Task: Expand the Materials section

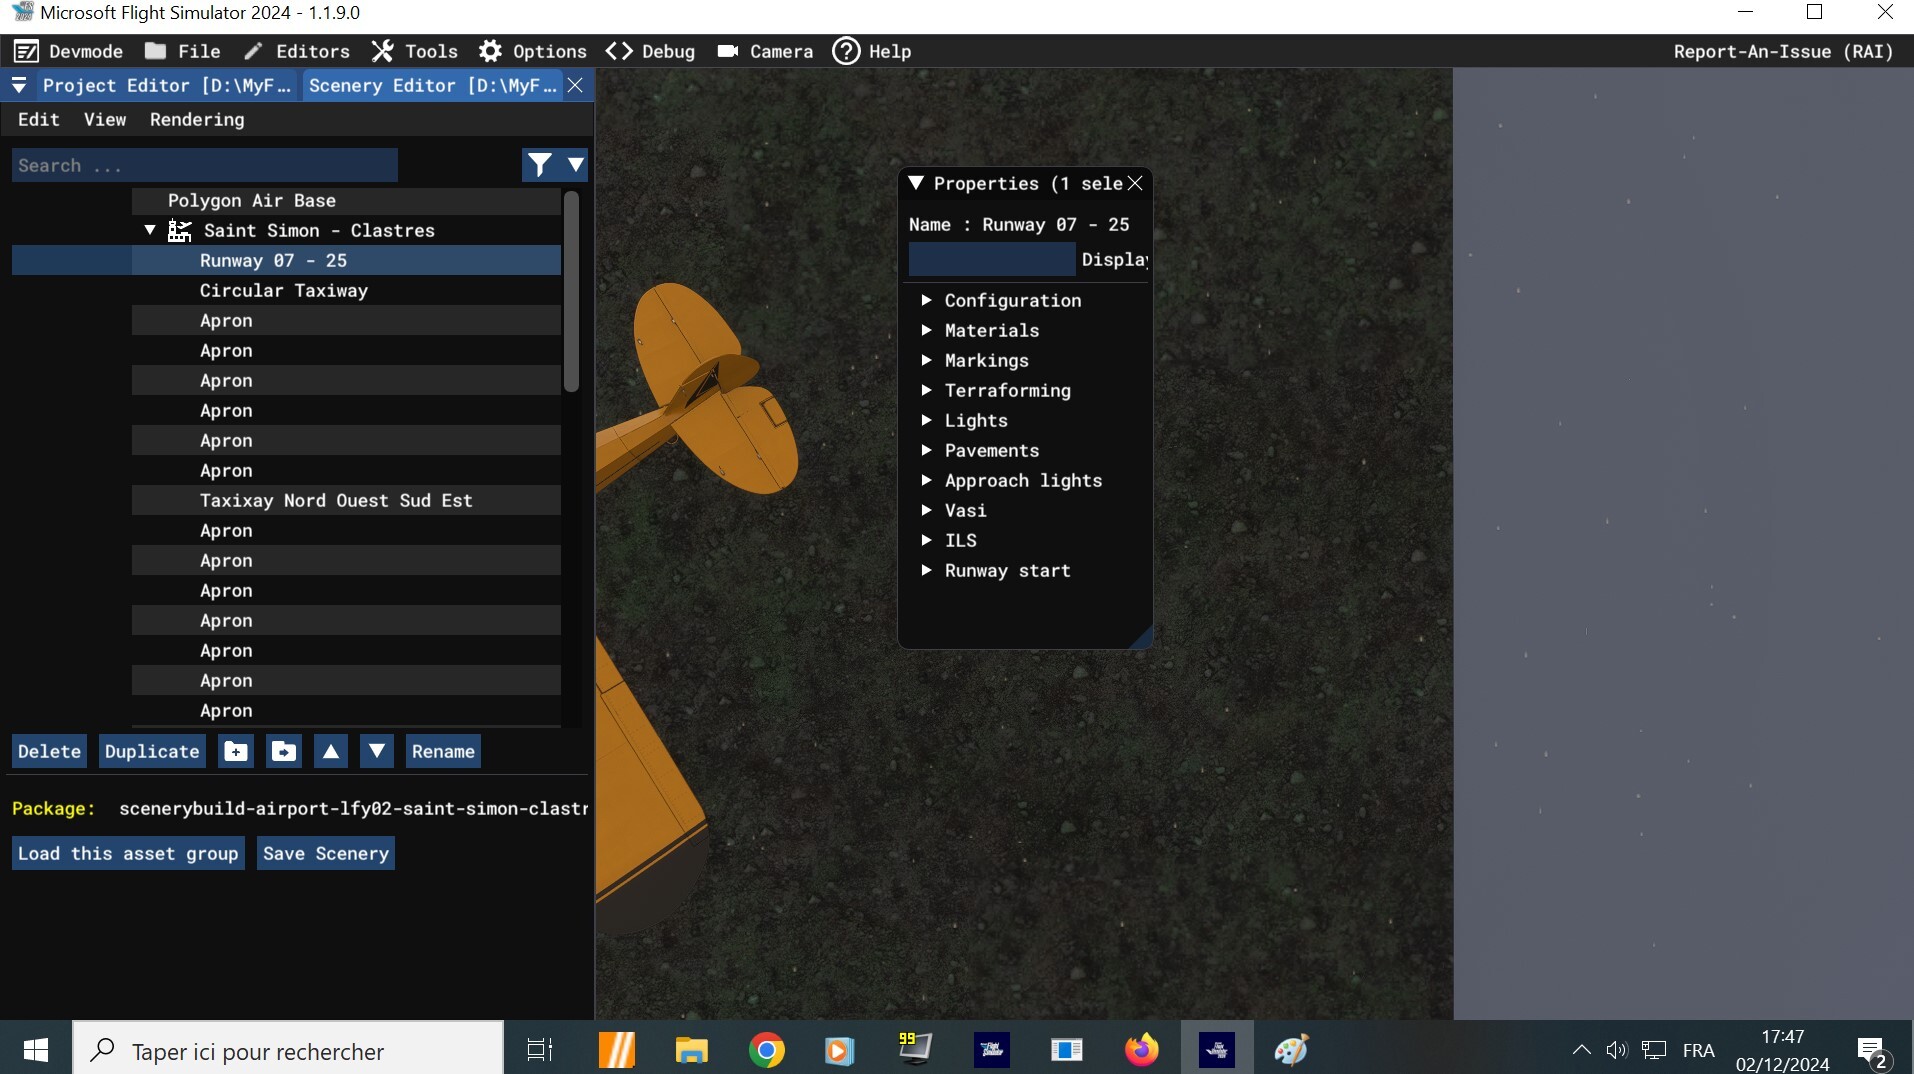Action: [927, 330]
